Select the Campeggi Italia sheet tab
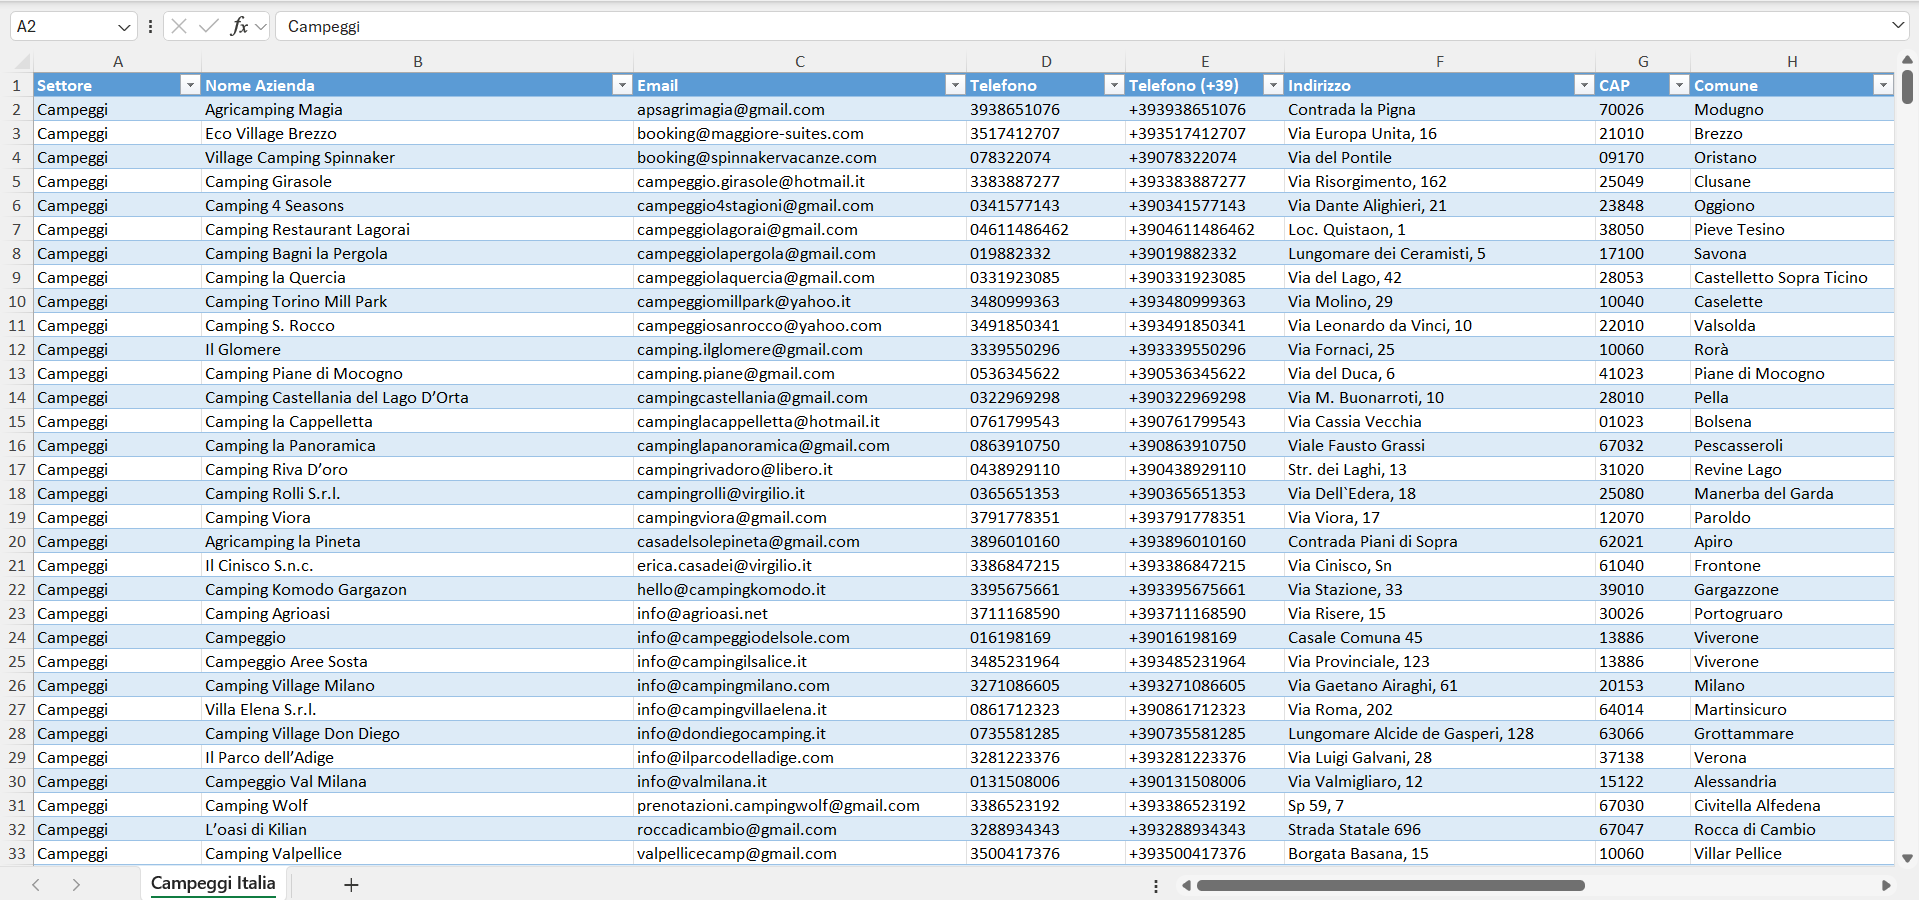 213,883
